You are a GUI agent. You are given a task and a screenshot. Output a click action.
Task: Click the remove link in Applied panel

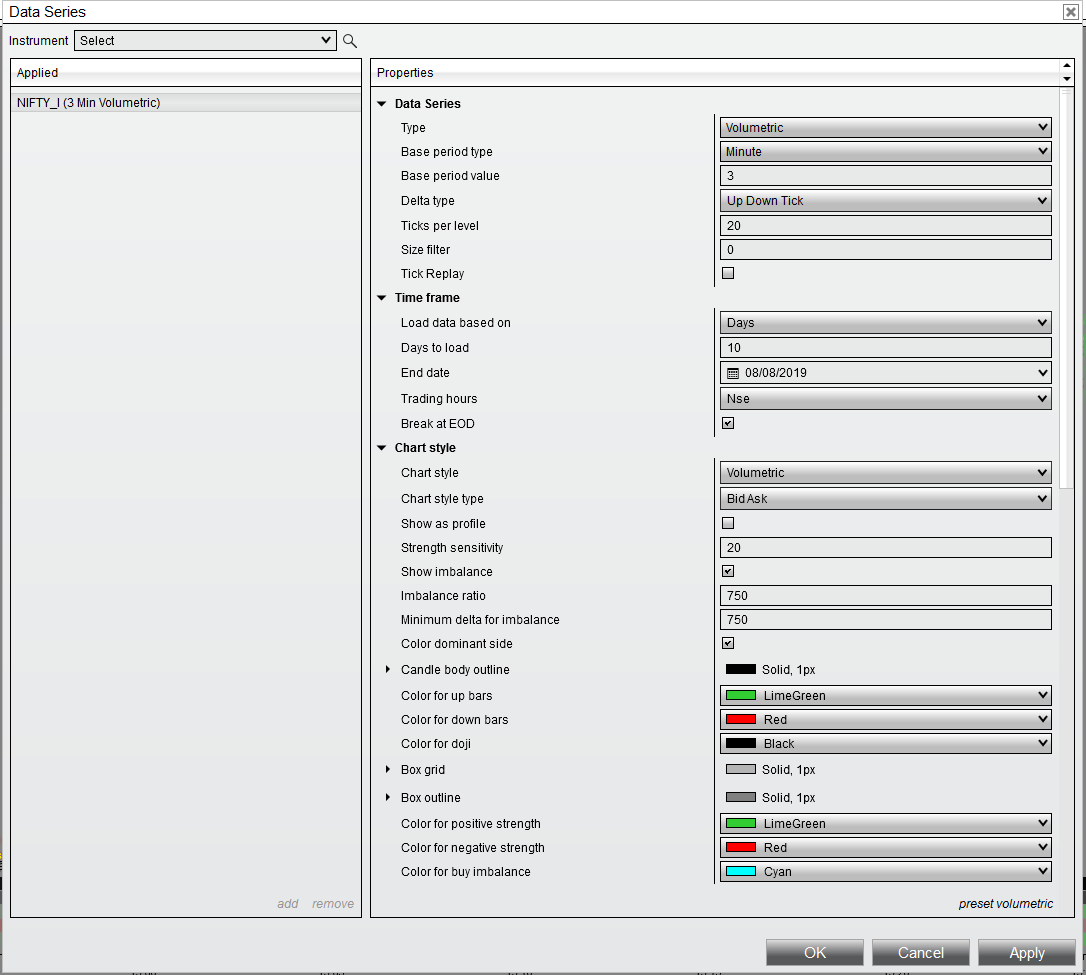pos(332,904)
